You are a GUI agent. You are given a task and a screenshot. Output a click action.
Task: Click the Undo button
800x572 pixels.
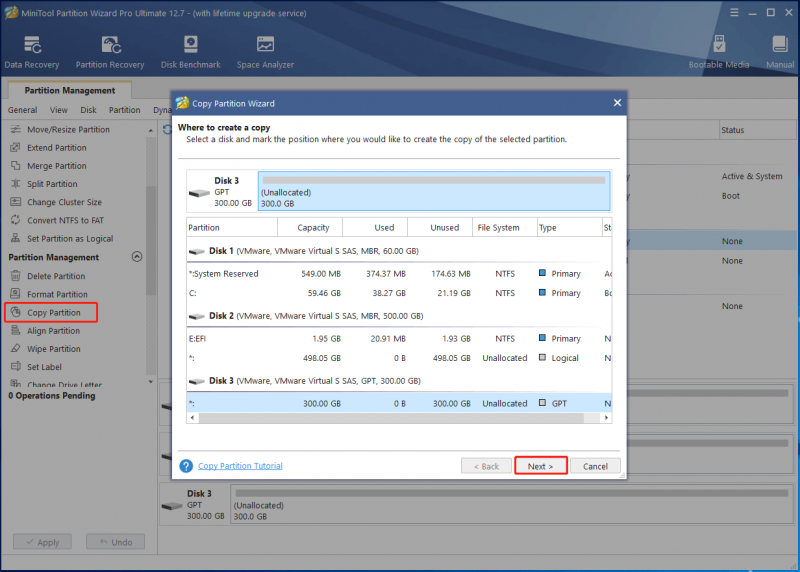[115, 542]
